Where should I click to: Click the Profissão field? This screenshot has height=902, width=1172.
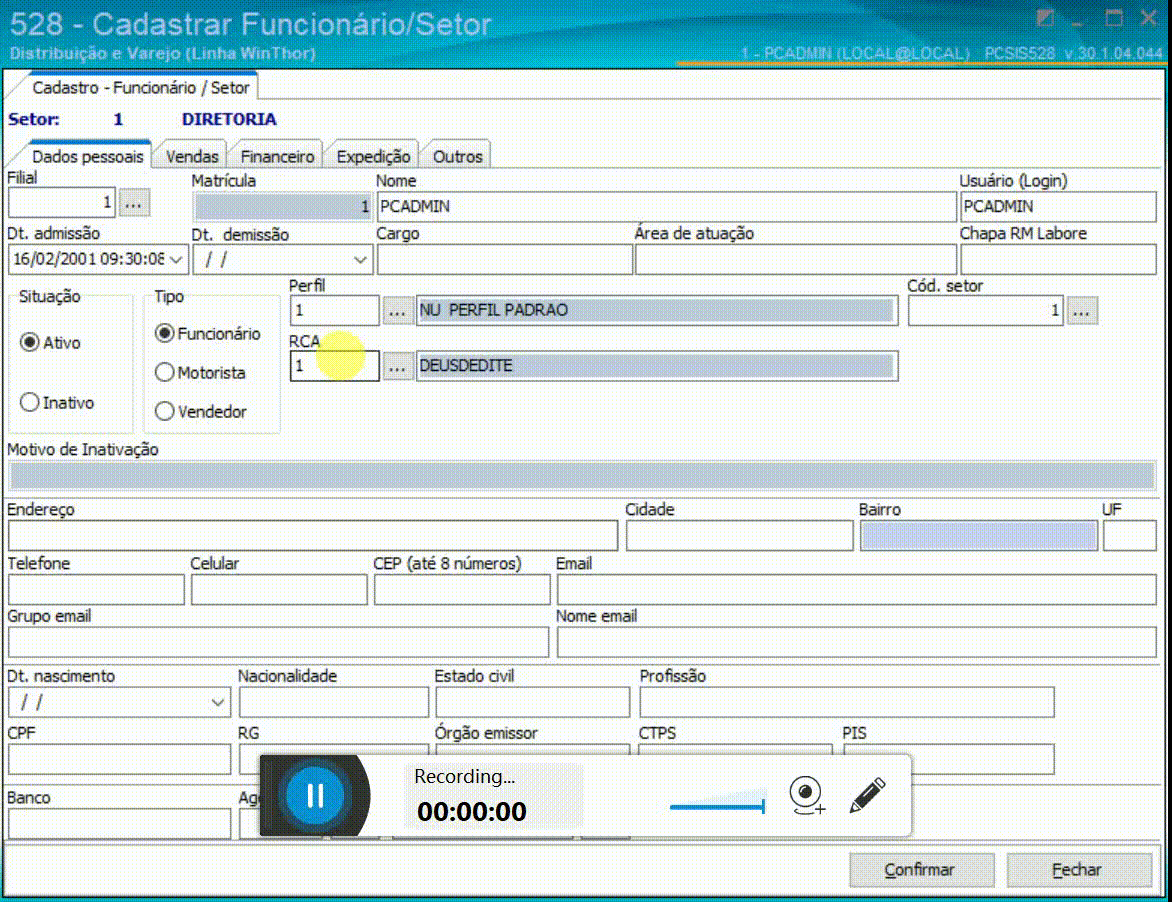point(847,702)
